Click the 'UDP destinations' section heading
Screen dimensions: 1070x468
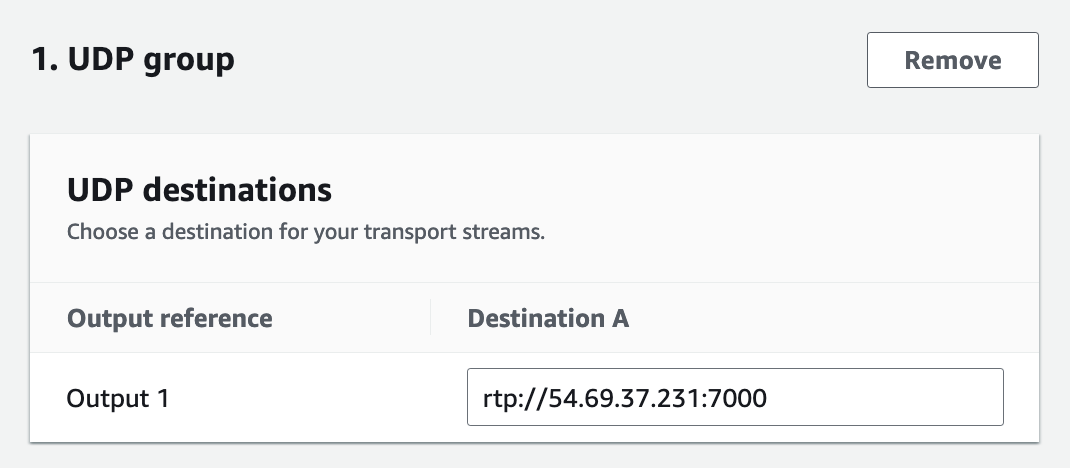[199, 189]
